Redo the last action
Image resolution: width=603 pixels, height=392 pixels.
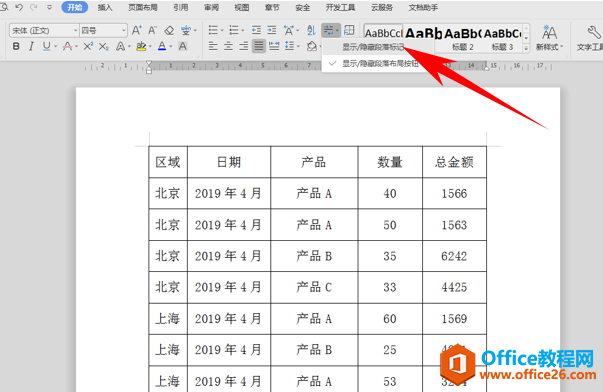coord(33,7)
